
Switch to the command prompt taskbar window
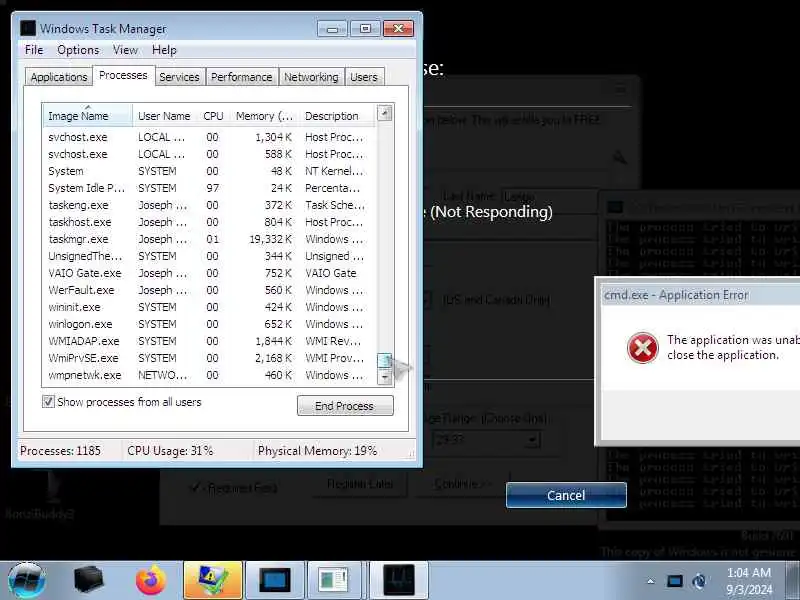[274, 580]
